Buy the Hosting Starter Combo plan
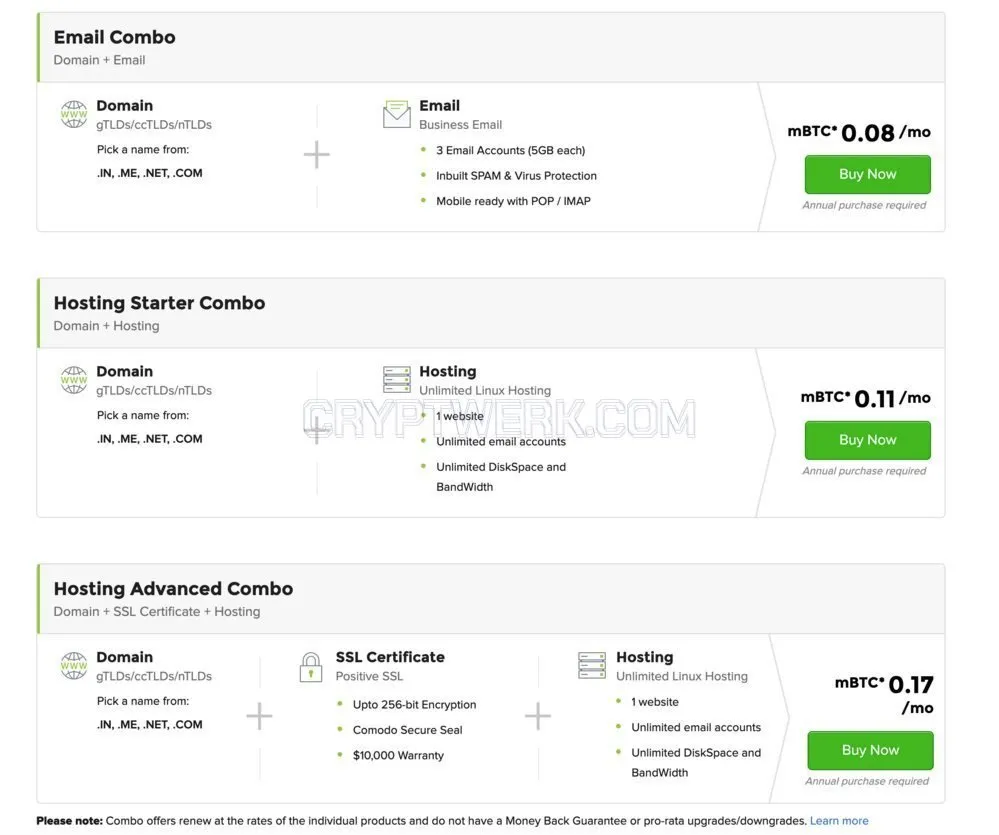The width and height of the screenshot is (999, 835). [867, 440]
